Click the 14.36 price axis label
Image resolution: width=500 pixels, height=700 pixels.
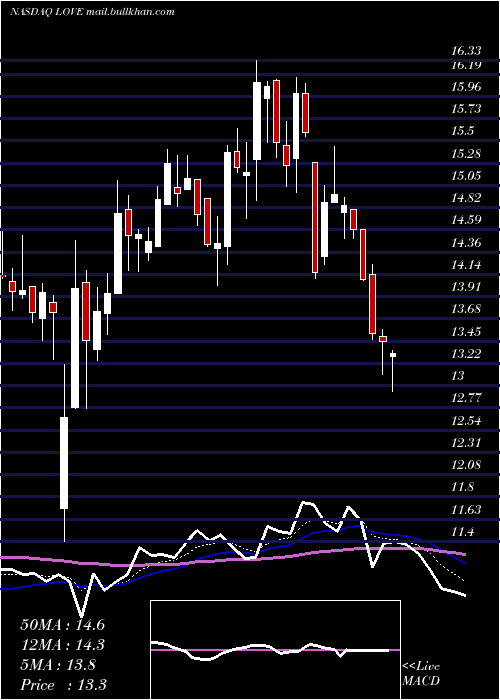(x=466, y=243)
